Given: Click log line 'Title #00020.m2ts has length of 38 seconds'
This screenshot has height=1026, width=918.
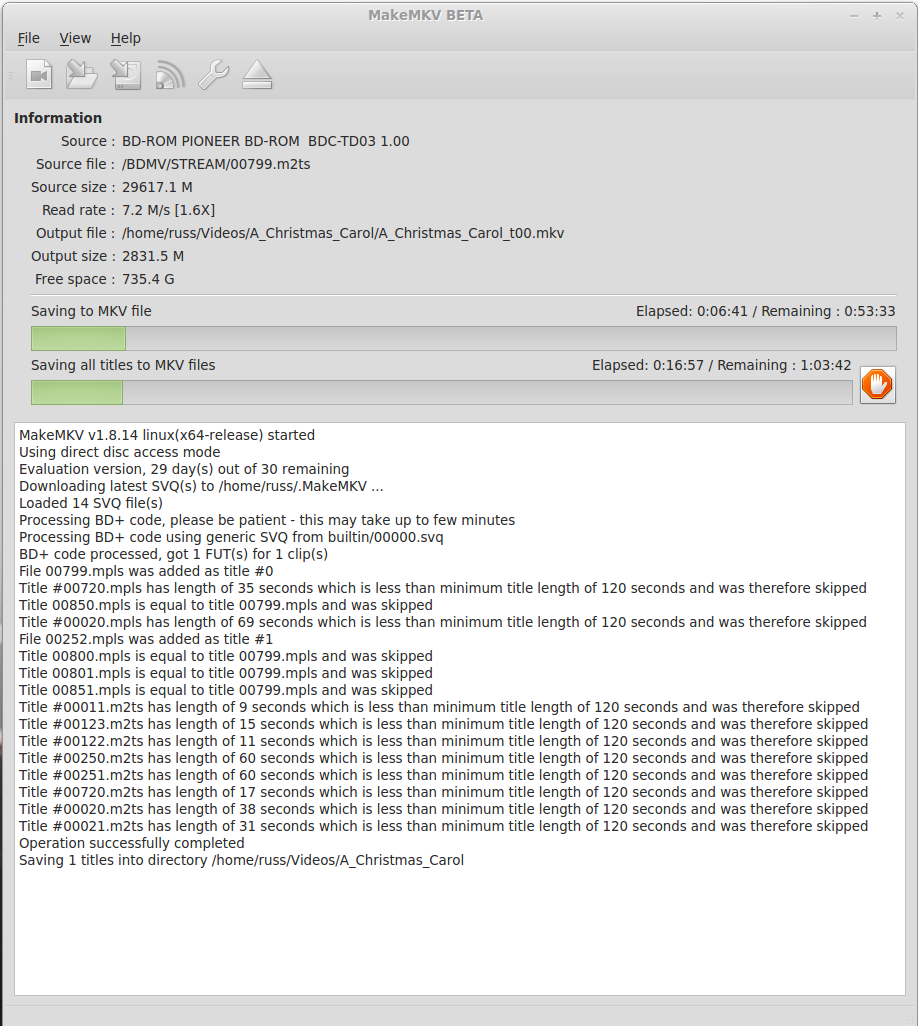Looking at the screenshot, I should coord(444,809).
